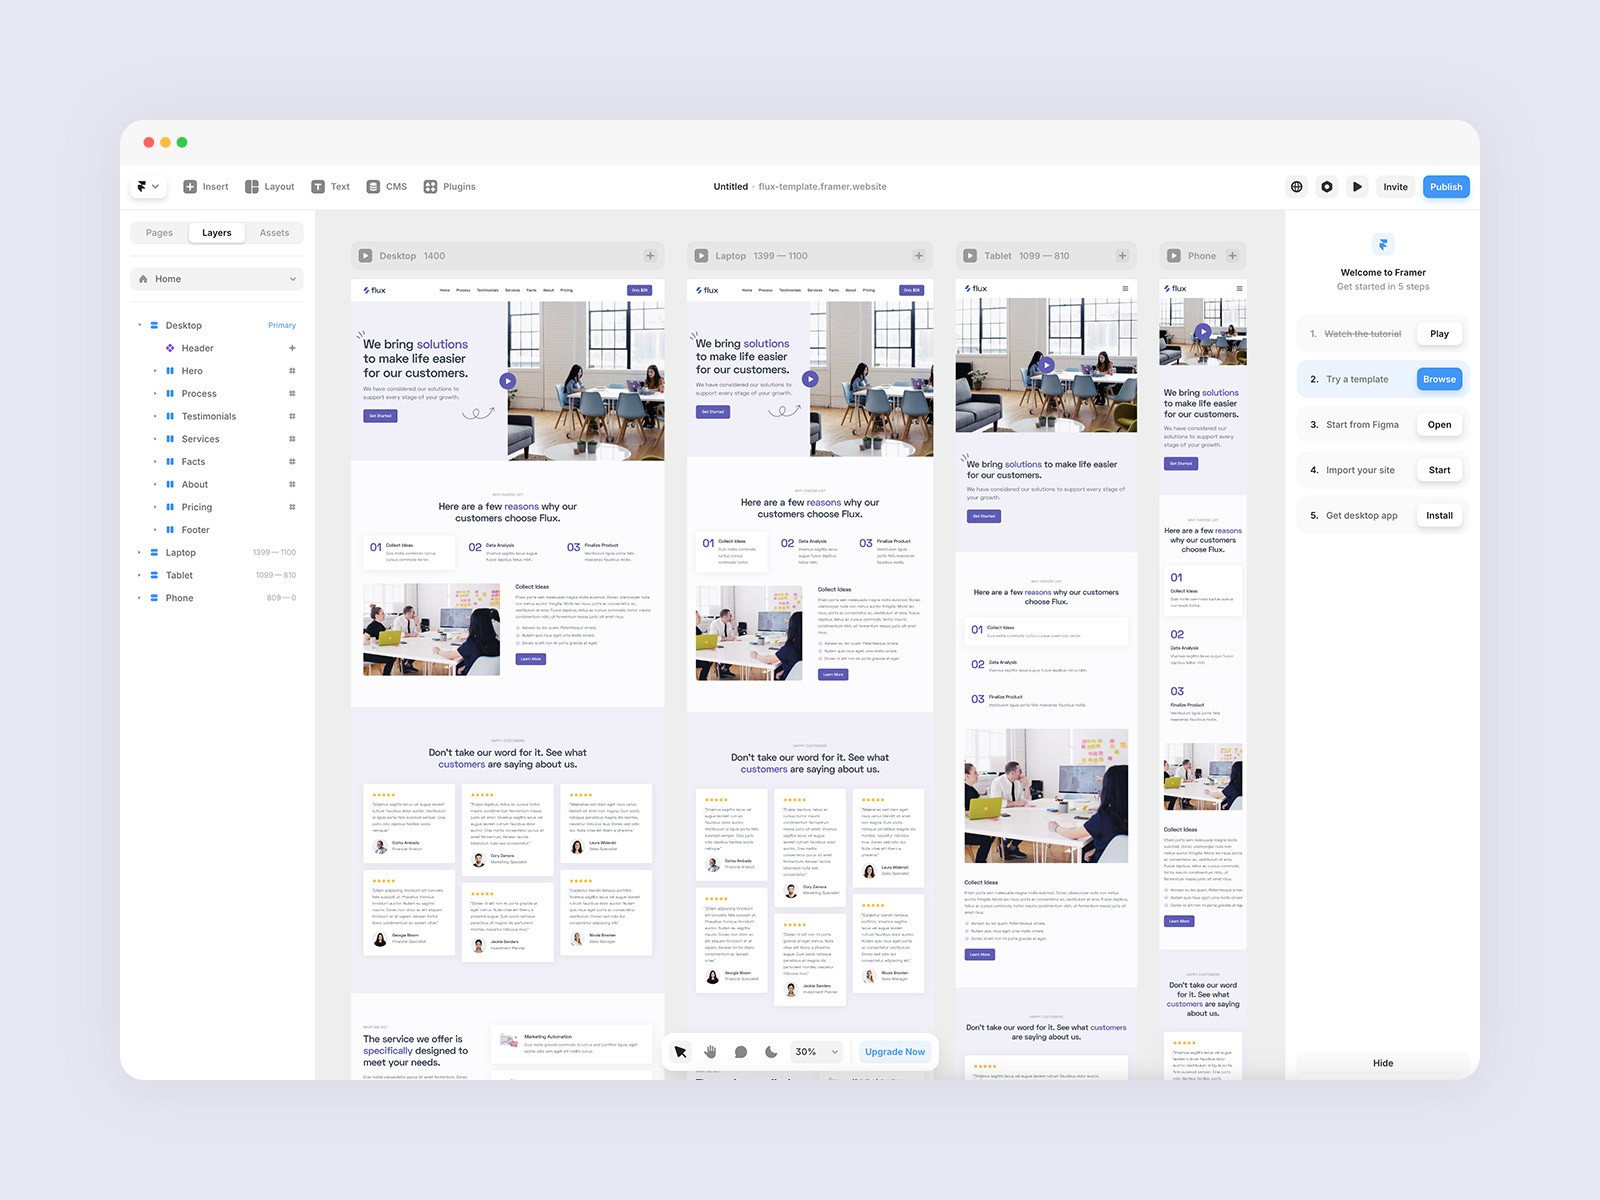Select the CMS database icon
This screenshot has height=1200, width=1600.
pyautogui.click(x=373, y=187)
